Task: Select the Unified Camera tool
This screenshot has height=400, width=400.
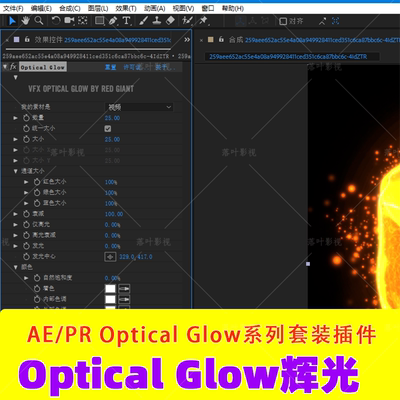Action: 69,21
